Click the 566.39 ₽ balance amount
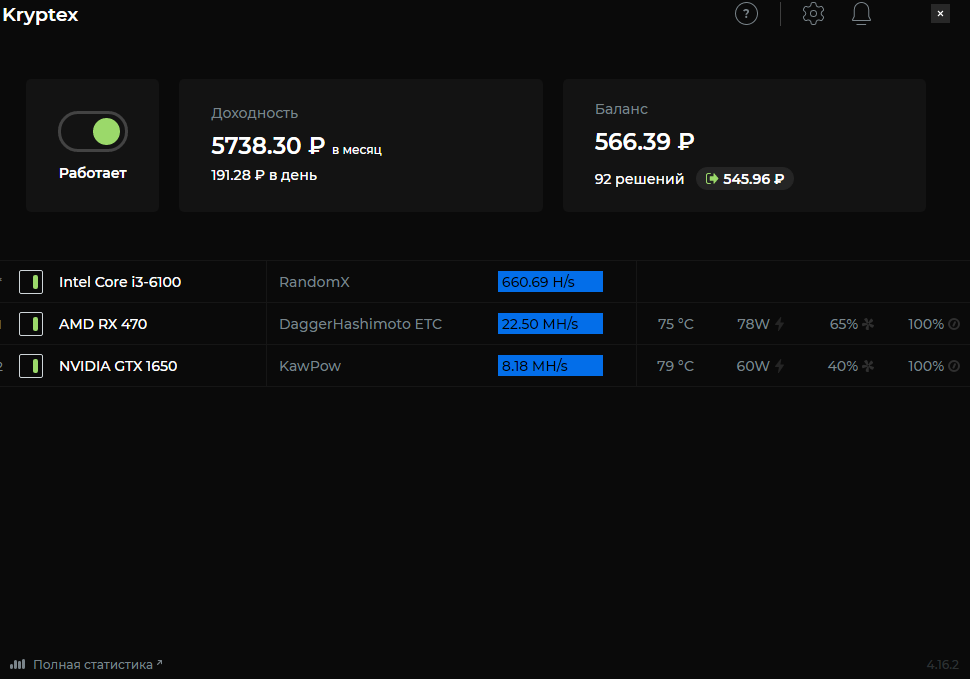The width and height of the screenshot is (970, 679). pos(645,142)
